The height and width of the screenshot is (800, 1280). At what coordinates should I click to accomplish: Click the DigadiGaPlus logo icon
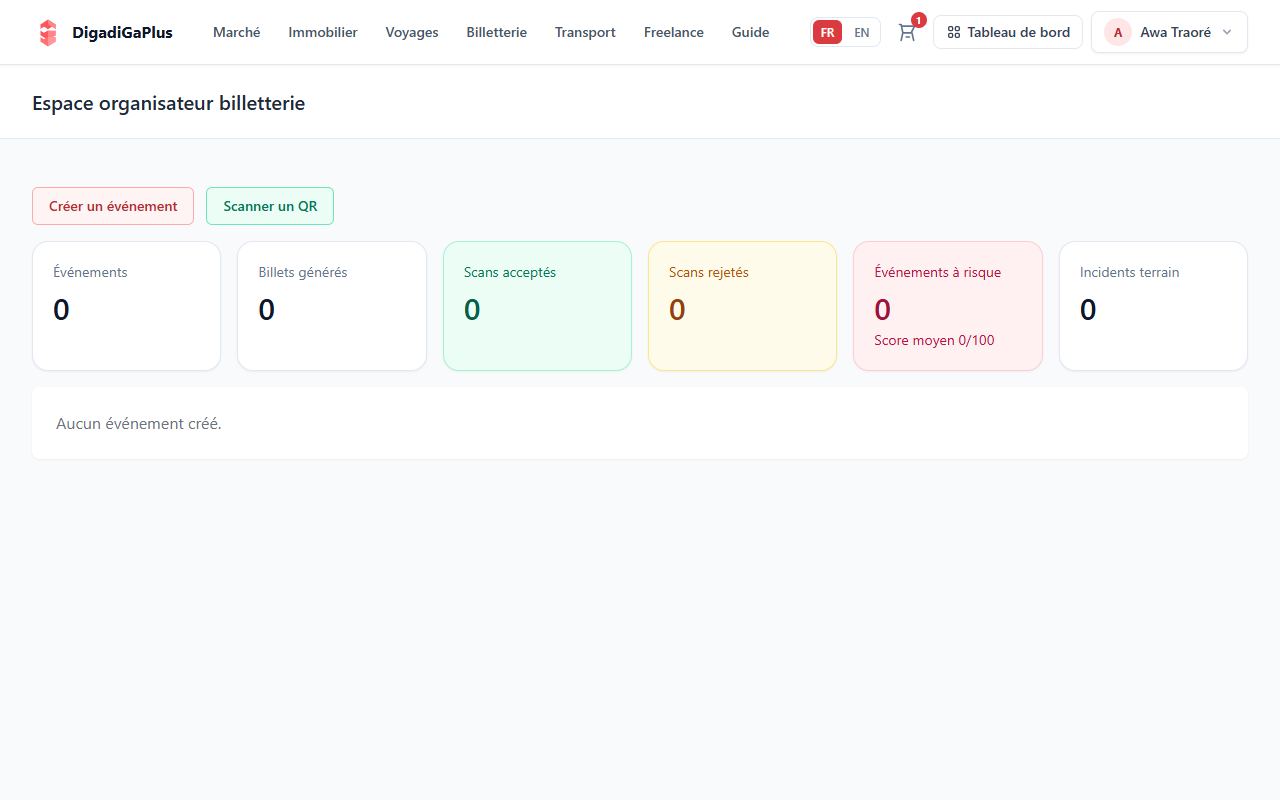(48, 33)
